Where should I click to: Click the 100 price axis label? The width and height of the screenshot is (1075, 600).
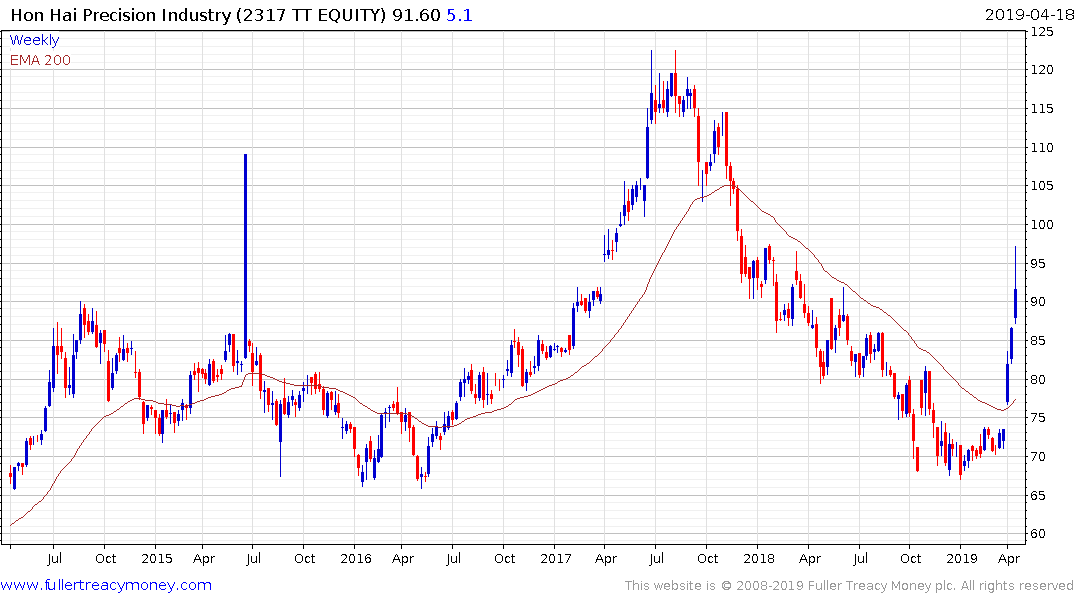(1043, 225)
